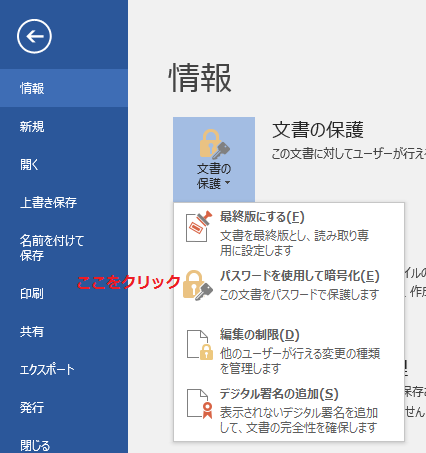Screen dimensions: 426x453
Task: Click the back arrow circle icon
Action: pos(34,36)
